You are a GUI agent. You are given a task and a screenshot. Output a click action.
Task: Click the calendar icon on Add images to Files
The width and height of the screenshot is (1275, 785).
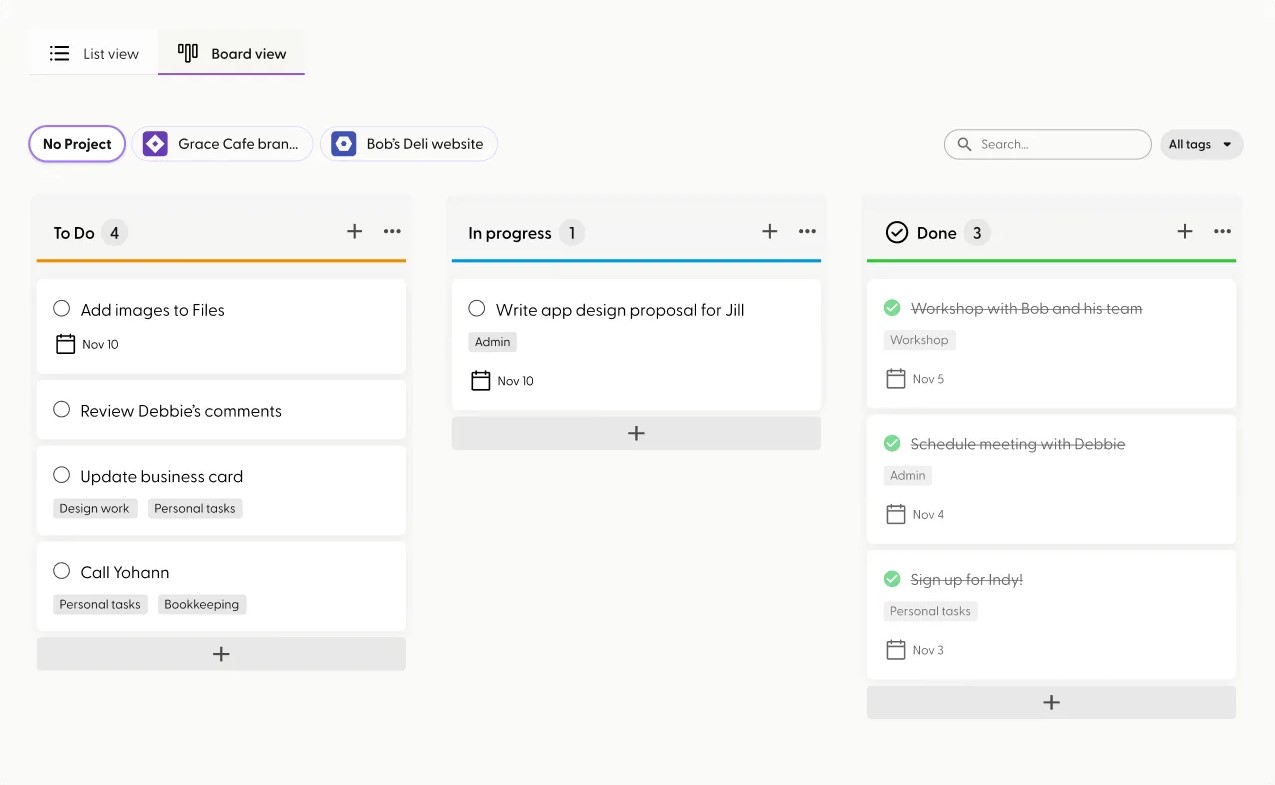coord(65,344)
